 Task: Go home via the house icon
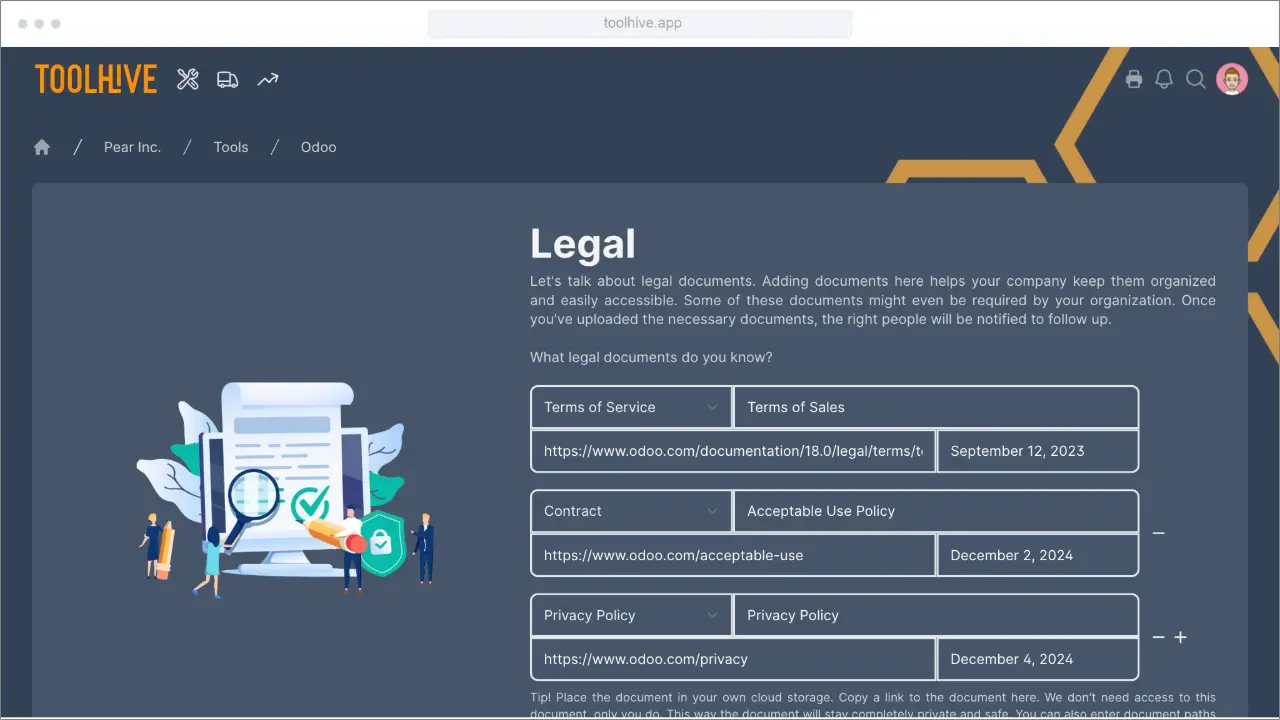[x=42, y=147]
